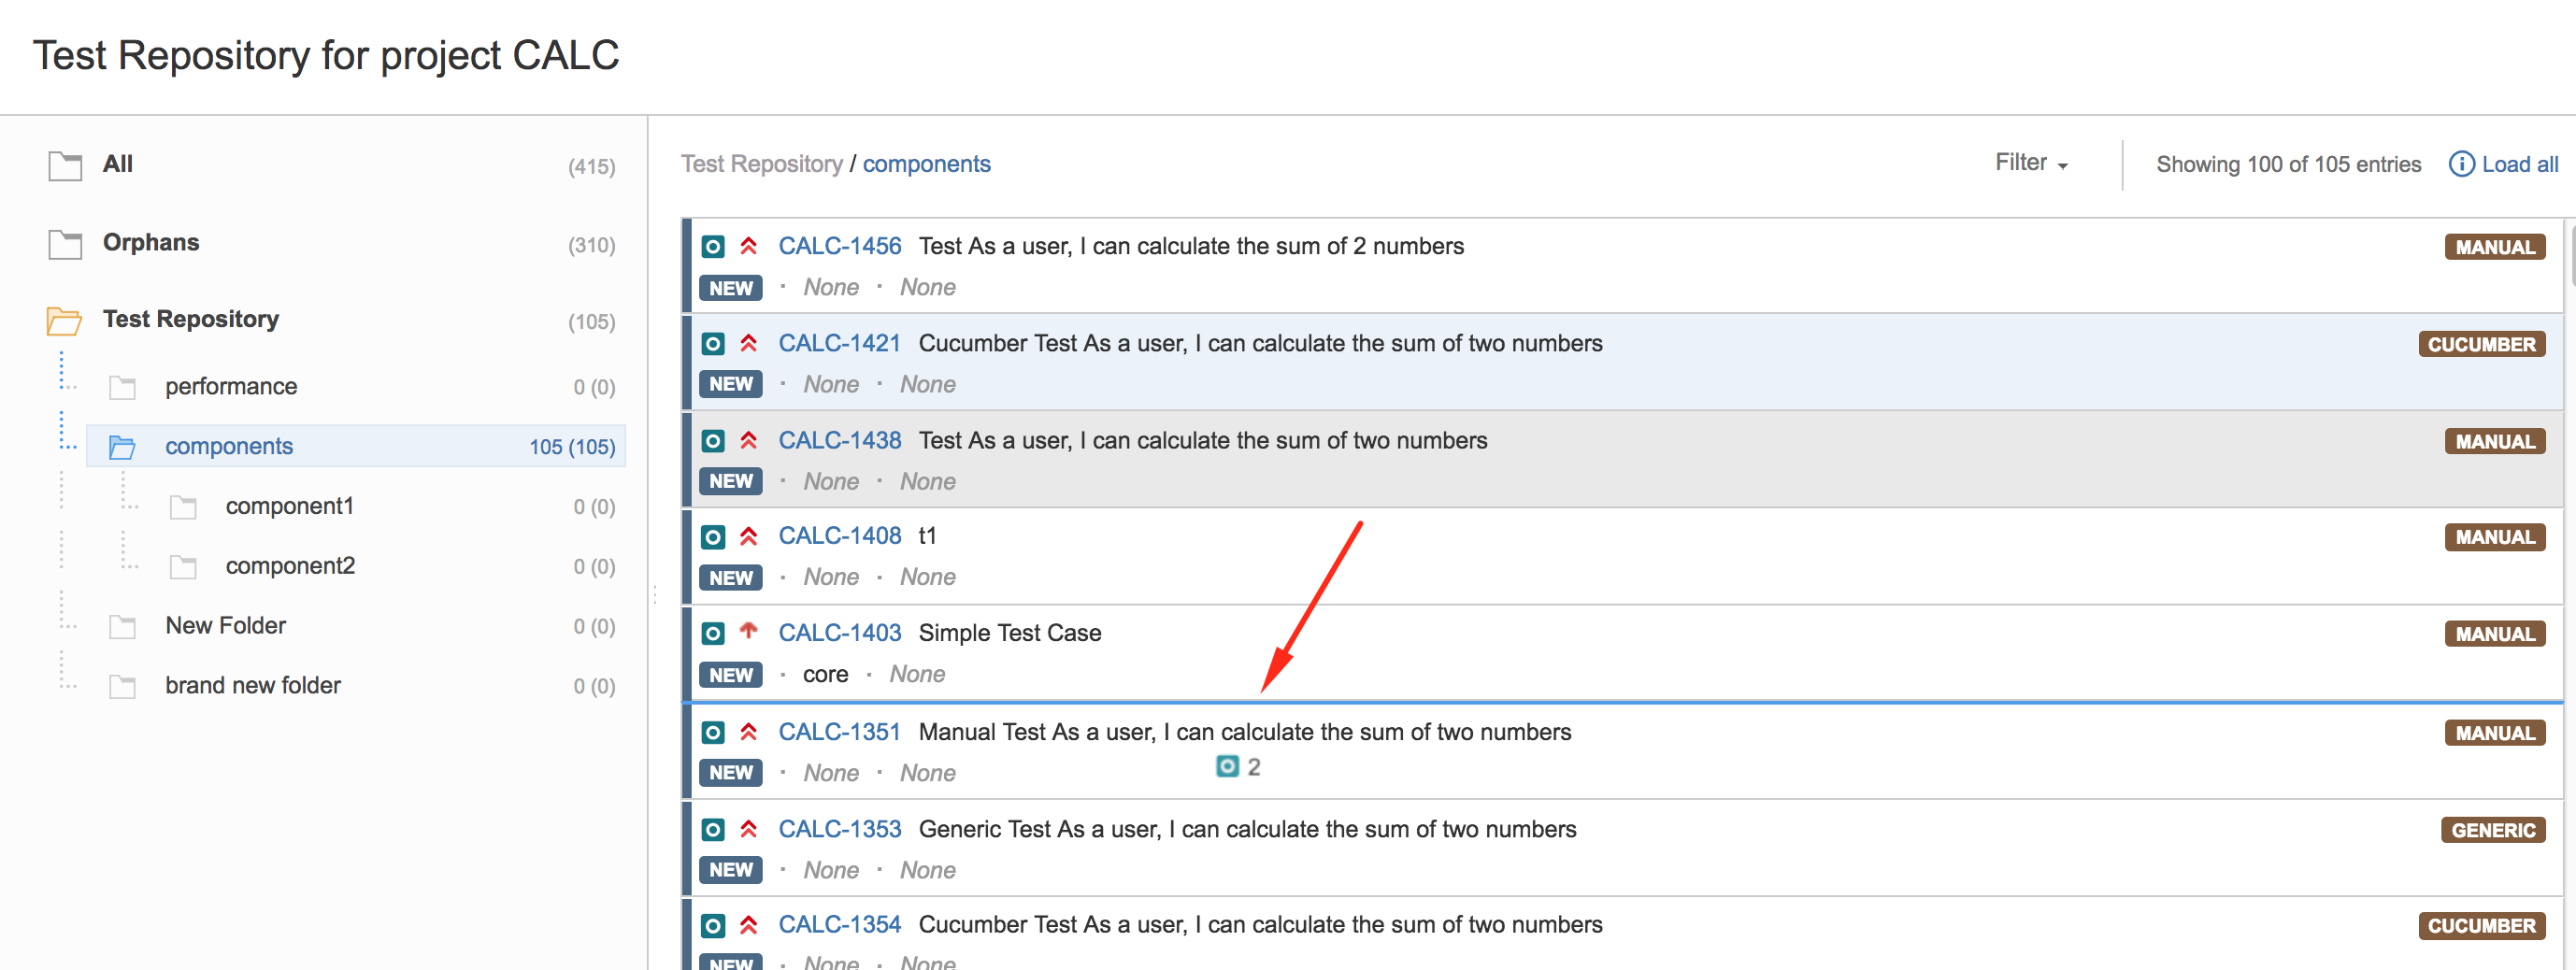Click the components breadcrumb link
Image resolution: width=2576 pixels, height=970 pixels.
926,164
